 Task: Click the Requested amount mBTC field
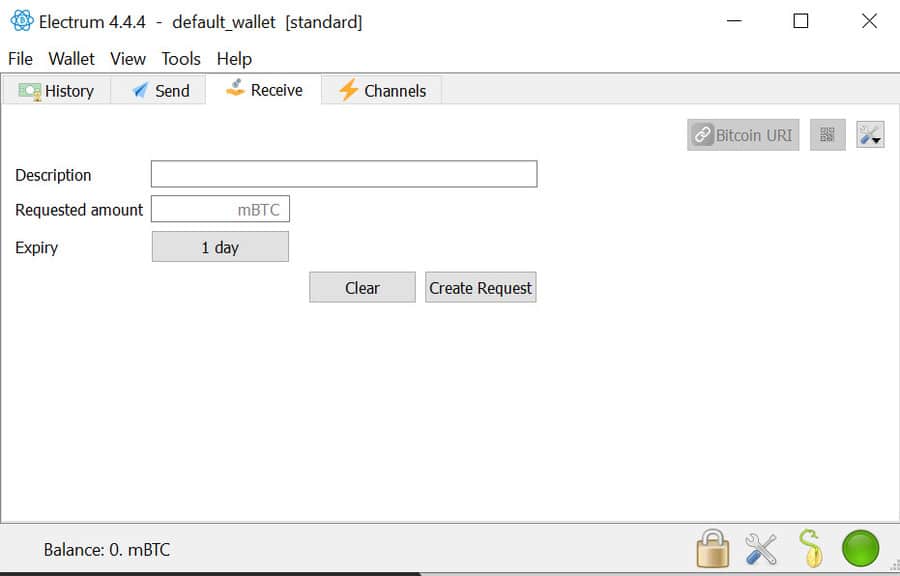point(220,209)
